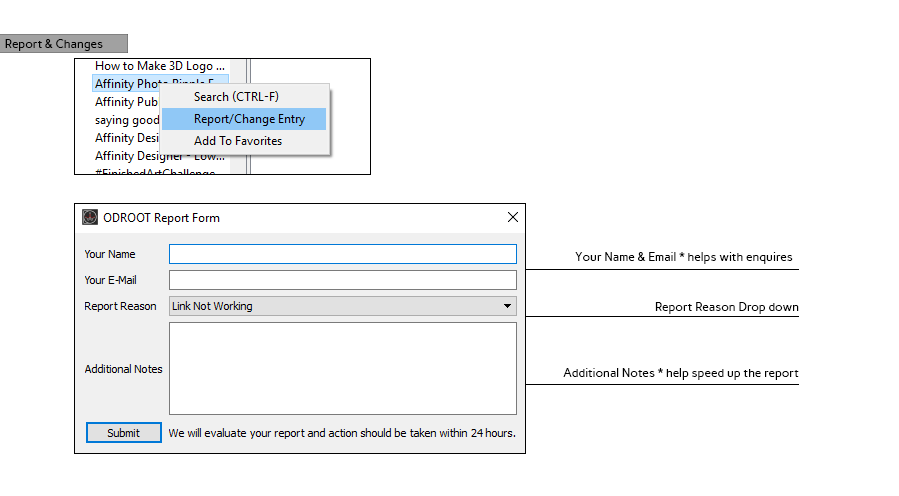This screenshot has width=899, height=496.
Task: Click the ODROOT logo icon in title bar
Action: coord(90,217)
